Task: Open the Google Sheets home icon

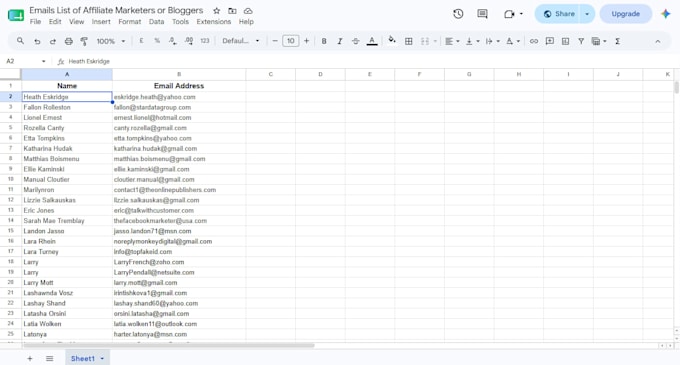Action: 16,15
